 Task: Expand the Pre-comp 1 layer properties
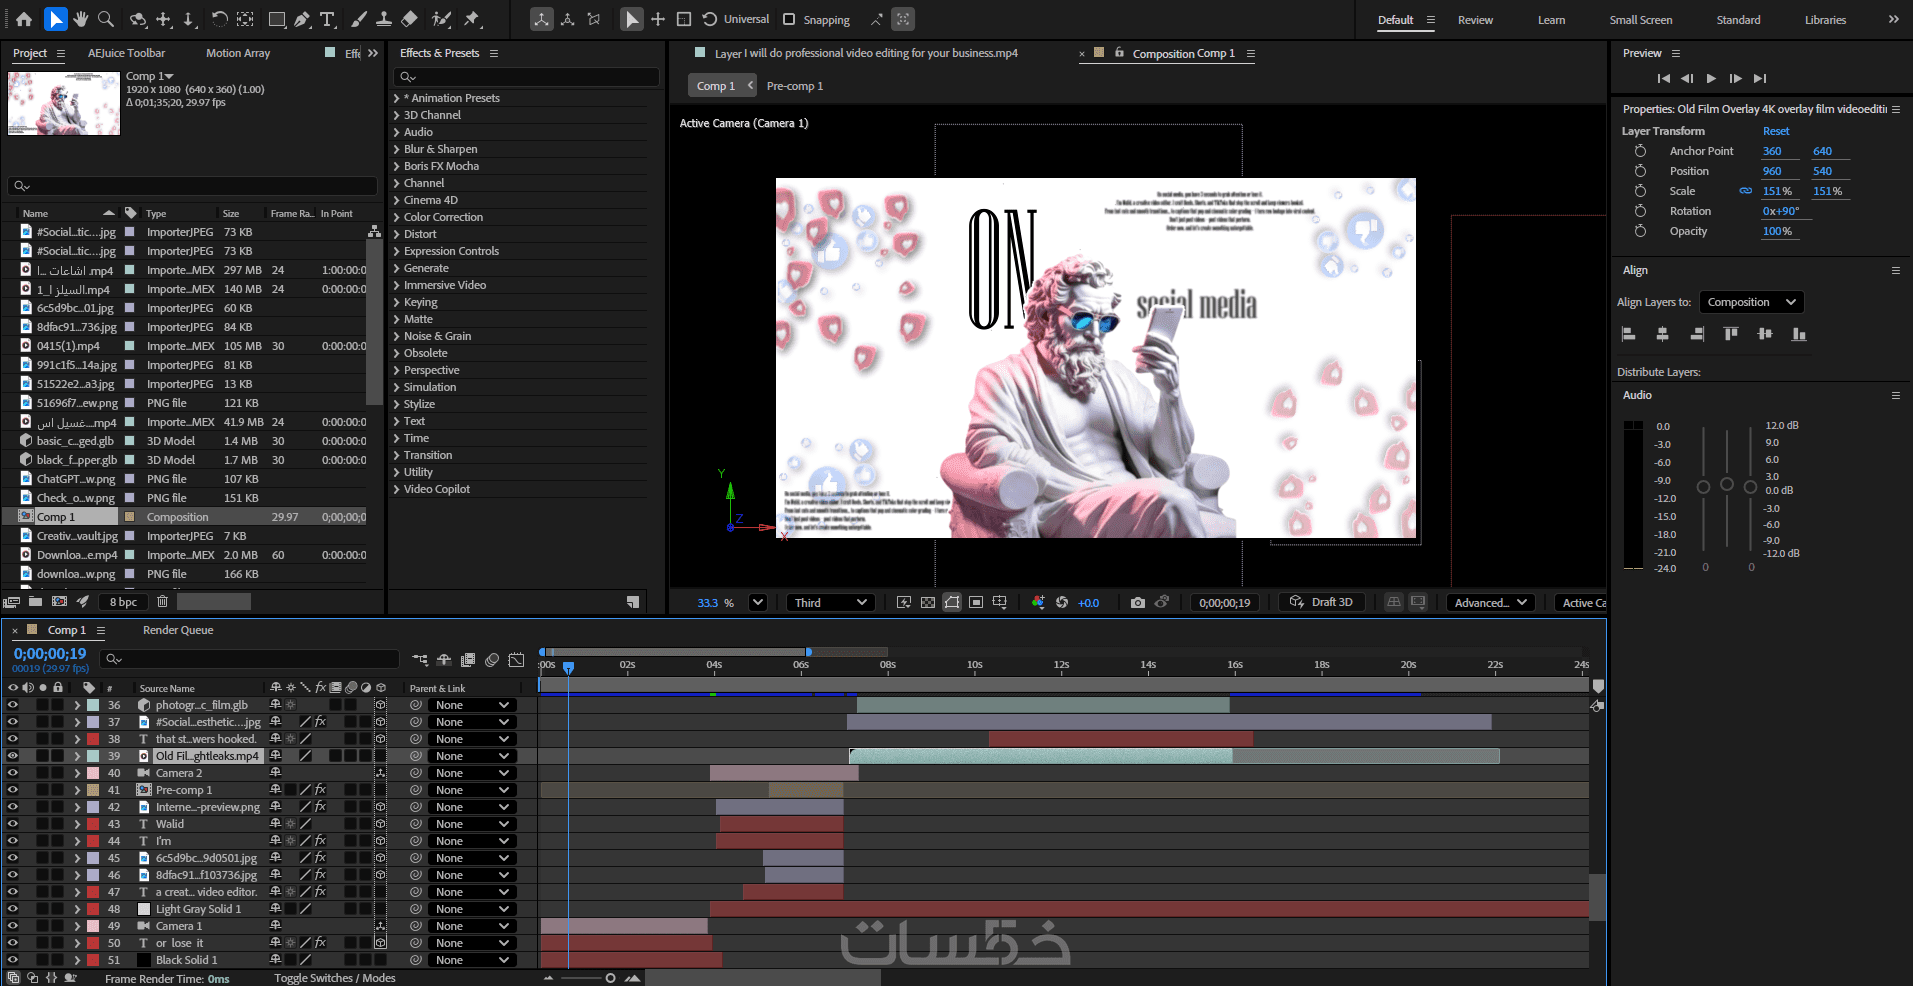point(77,790)
